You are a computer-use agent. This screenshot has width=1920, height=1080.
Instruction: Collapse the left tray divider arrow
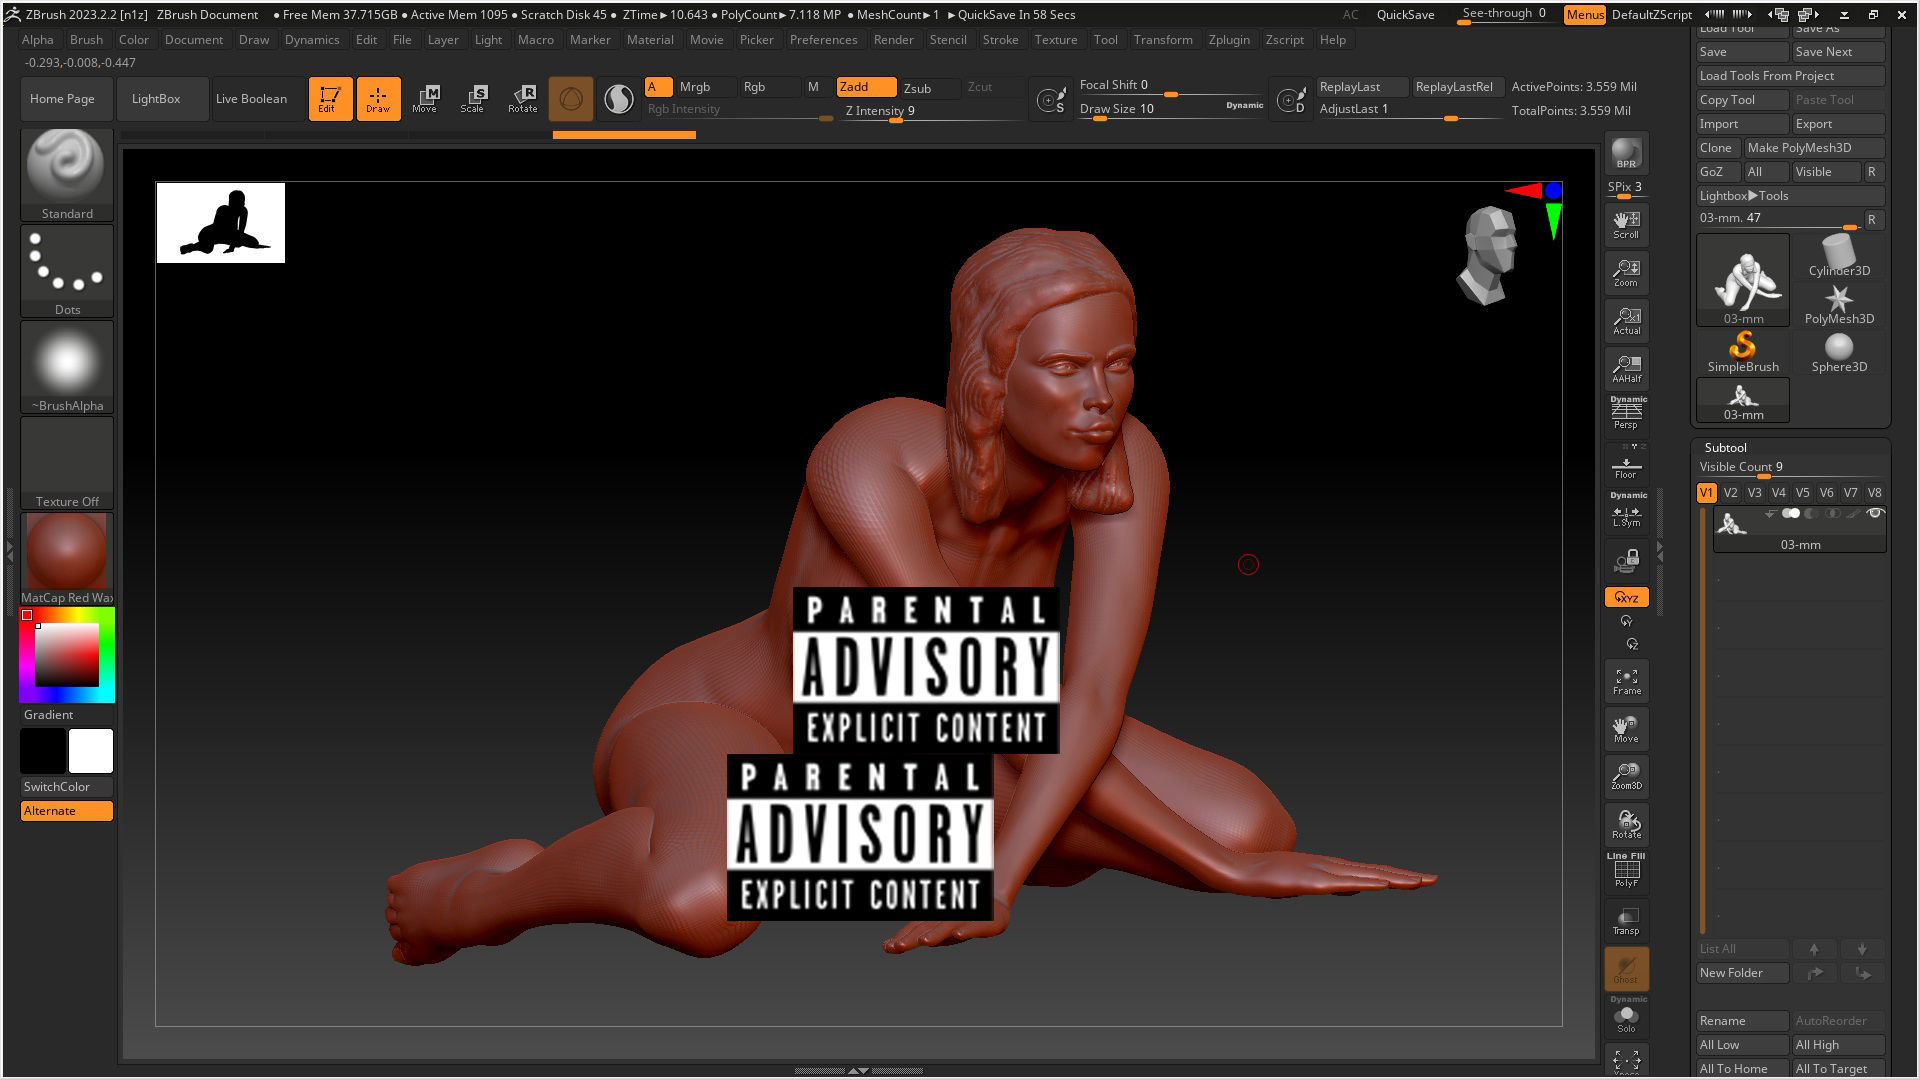[11, 550]
